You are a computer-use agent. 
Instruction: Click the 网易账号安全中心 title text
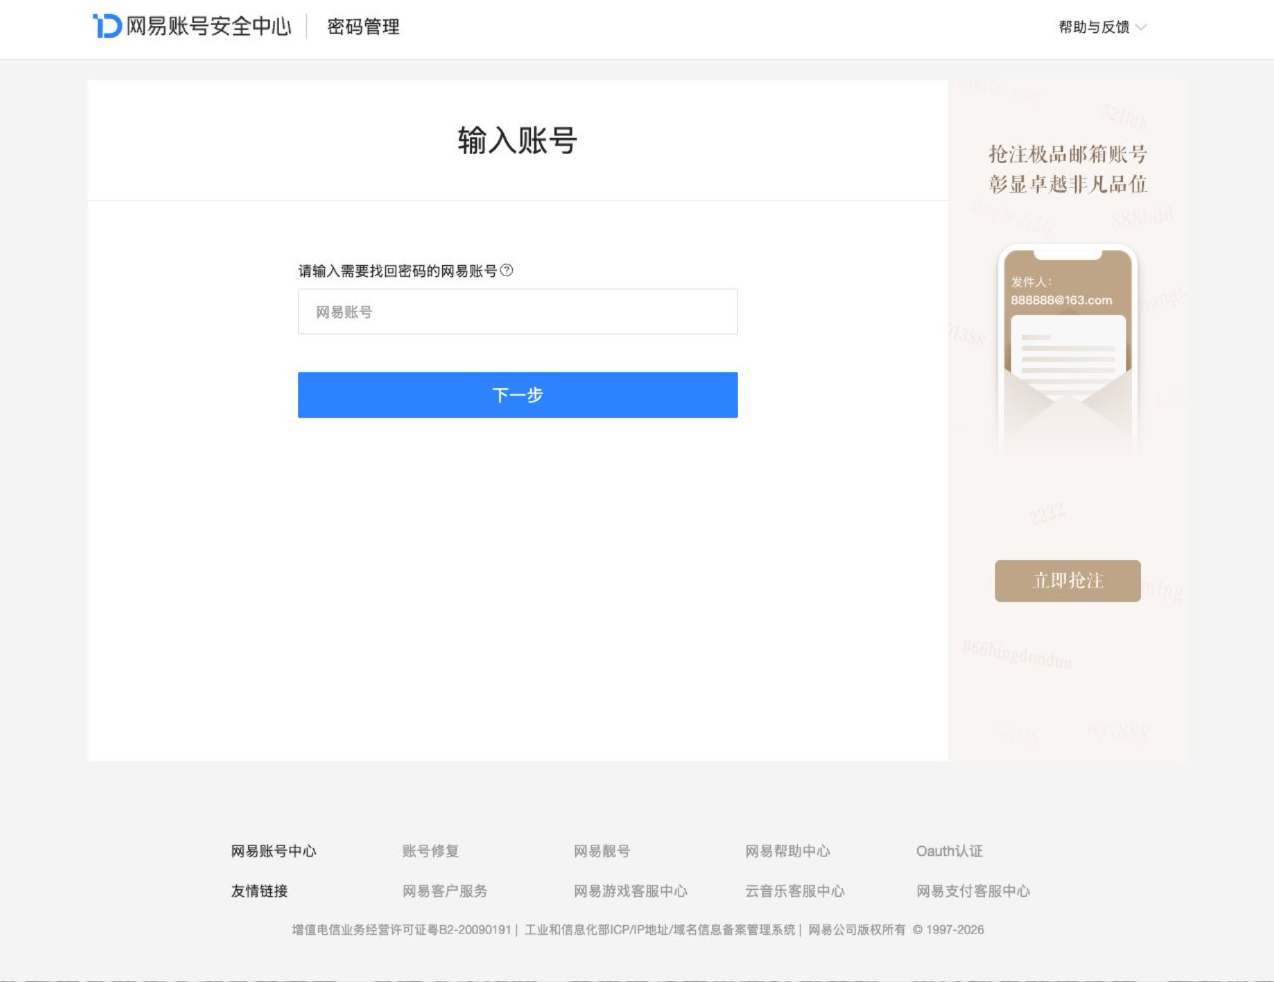pyautogui.click(x=209, y=26)
